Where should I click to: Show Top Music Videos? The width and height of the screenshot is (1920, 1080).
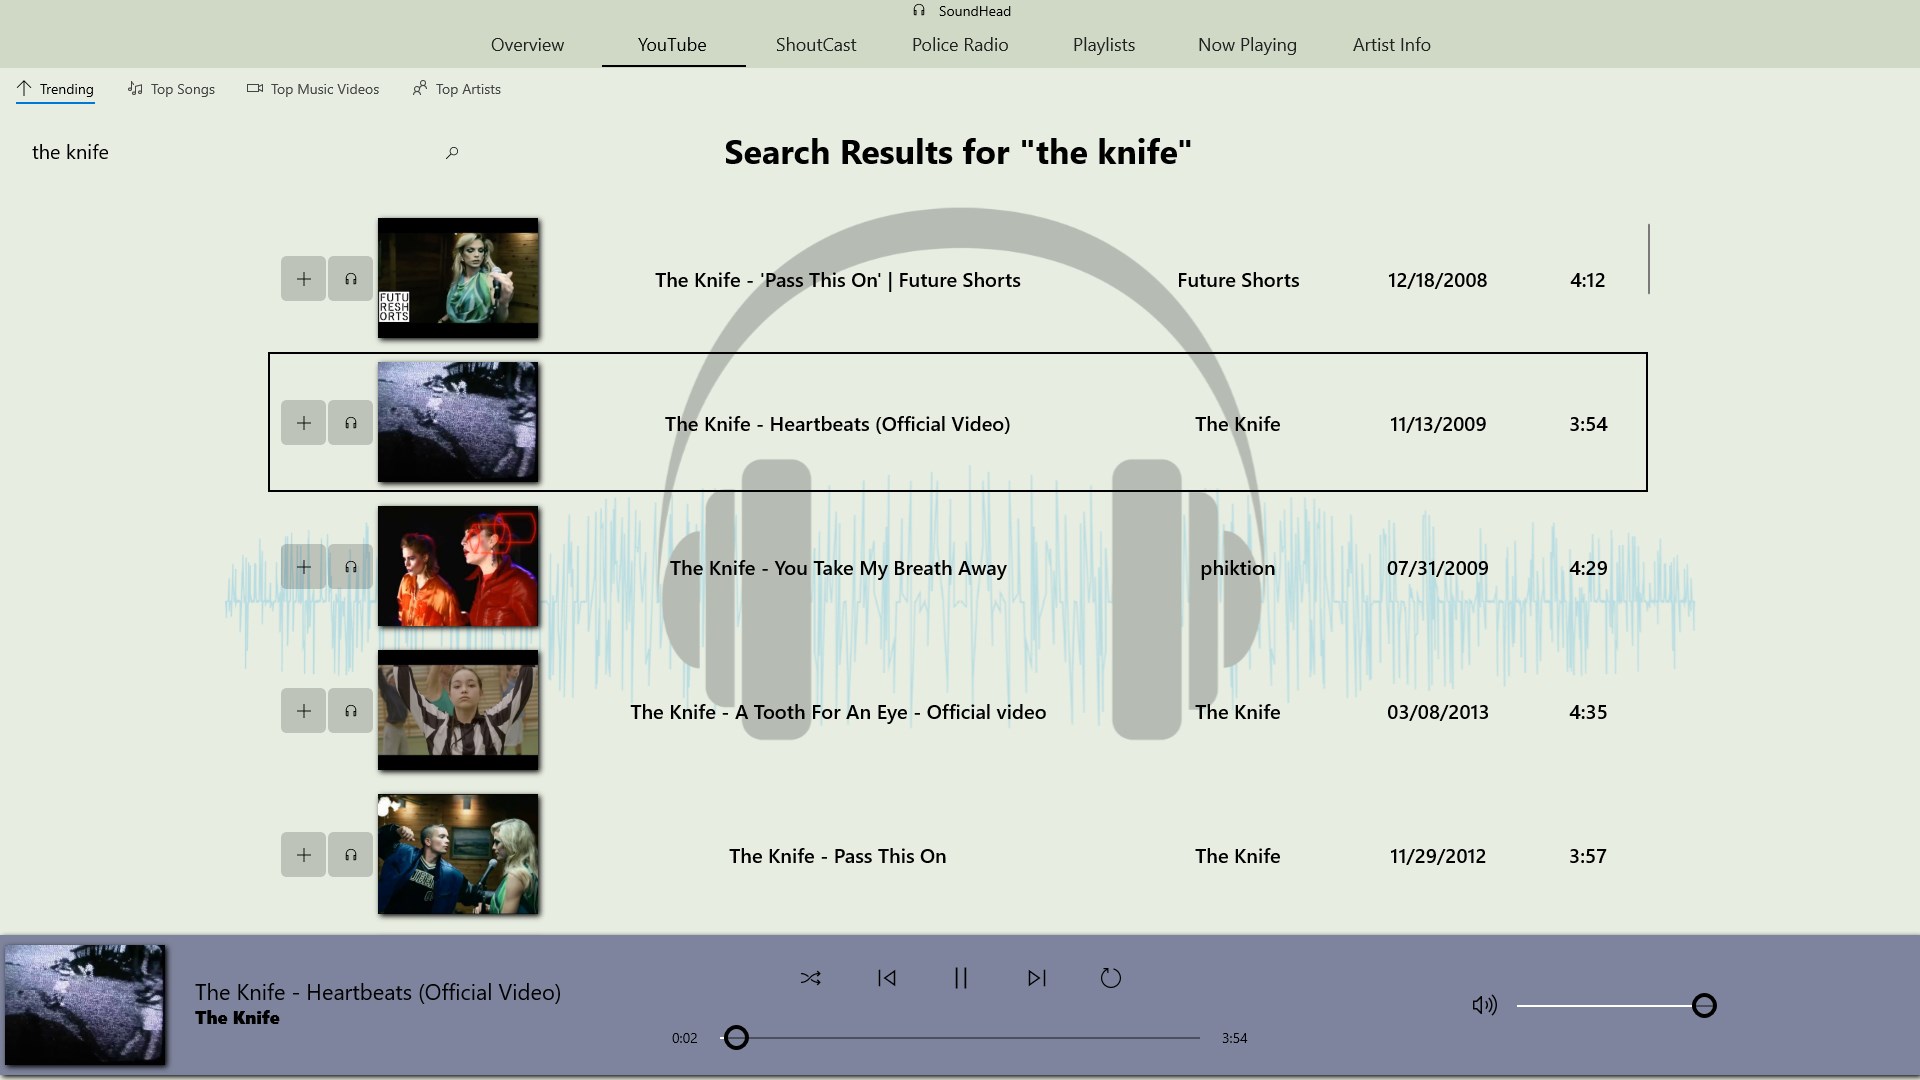(313, 89)
